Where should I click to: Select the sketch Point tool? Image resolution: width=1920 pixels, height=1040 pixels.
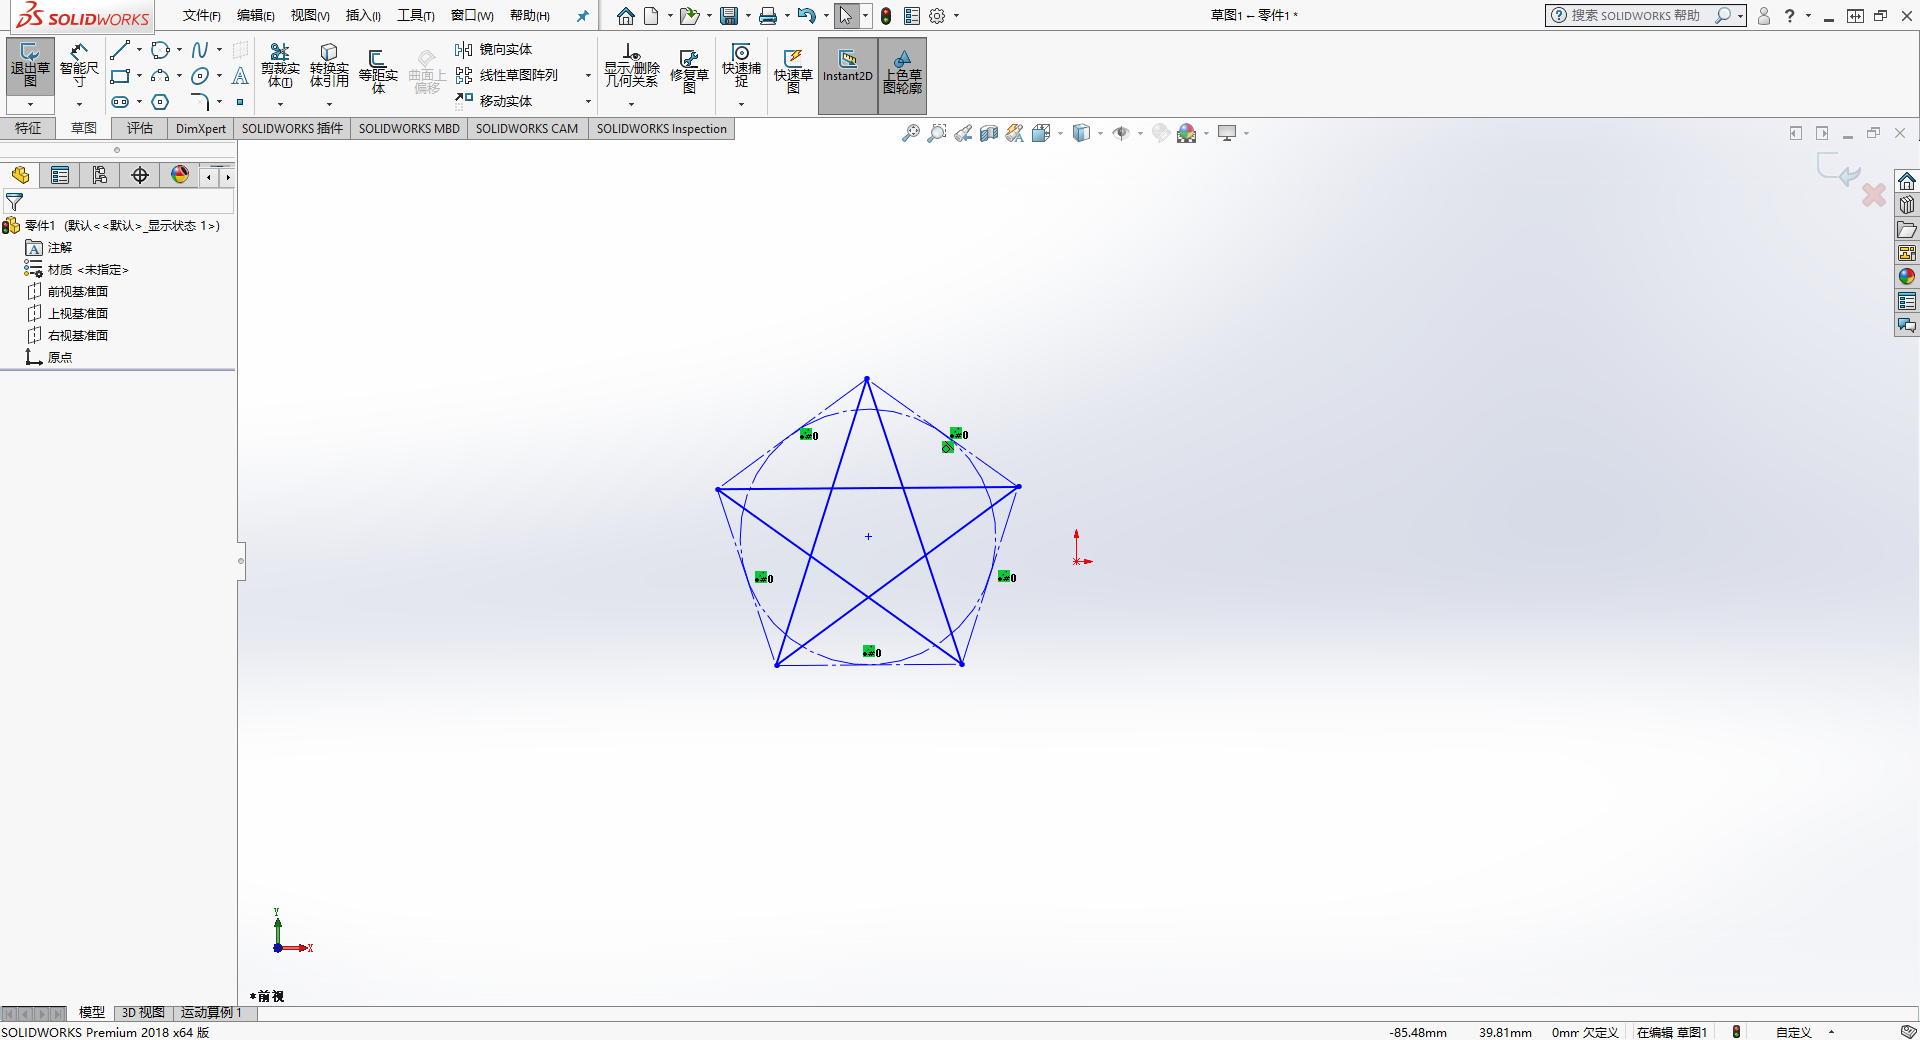coord(240,102)
